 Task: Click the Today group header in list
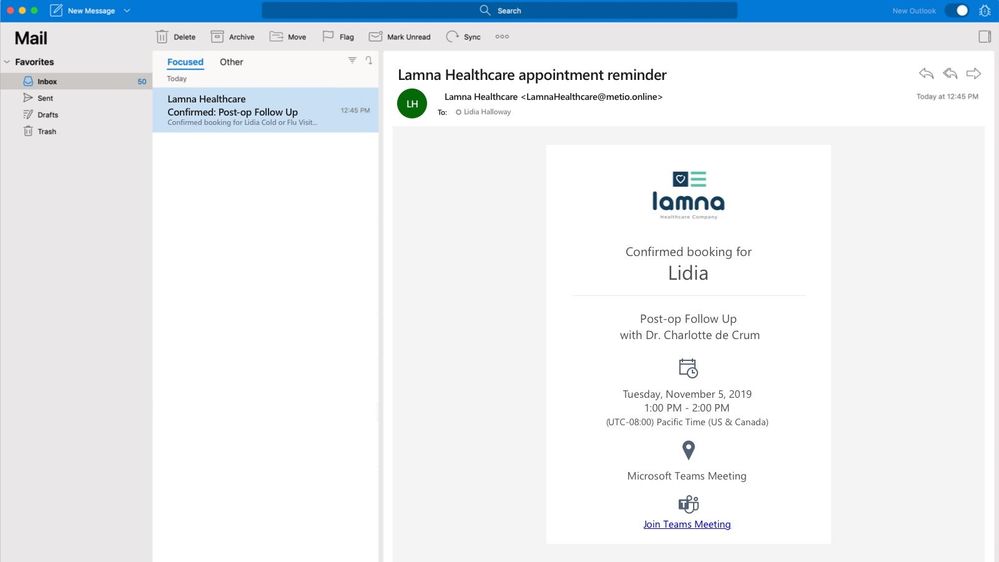click(176, 79)
